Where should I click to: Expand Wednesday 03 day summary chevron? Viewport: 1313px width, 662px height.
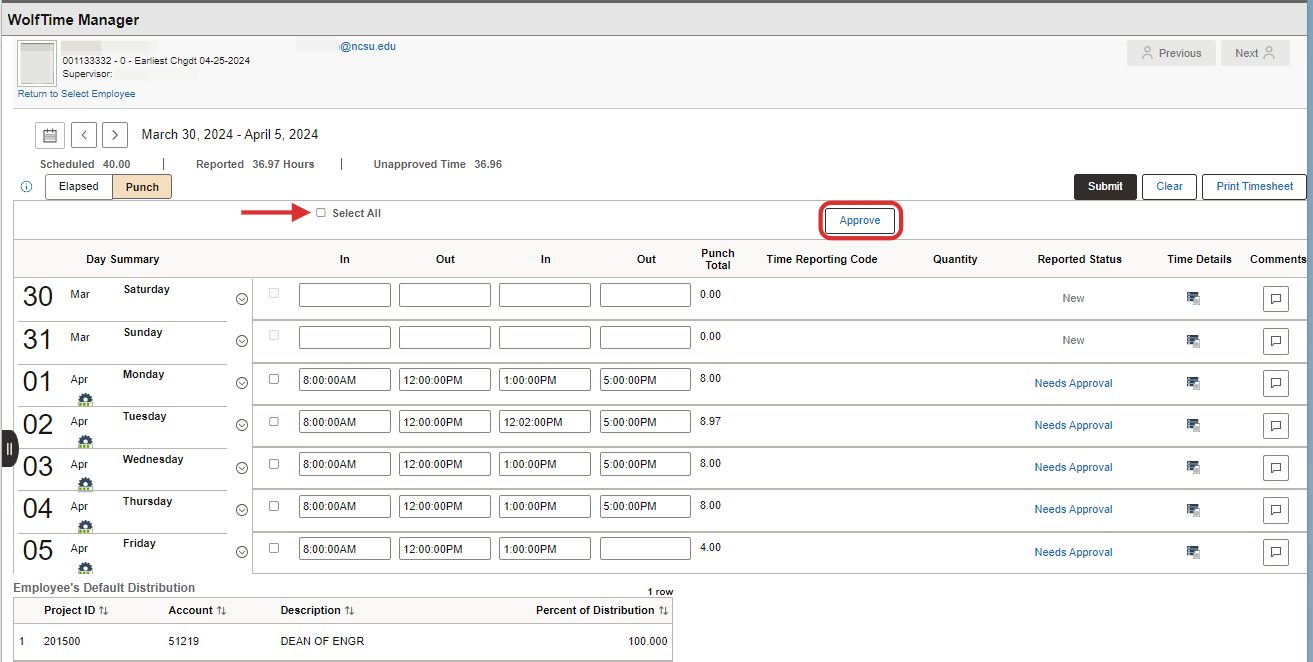(x=241, y=468)
